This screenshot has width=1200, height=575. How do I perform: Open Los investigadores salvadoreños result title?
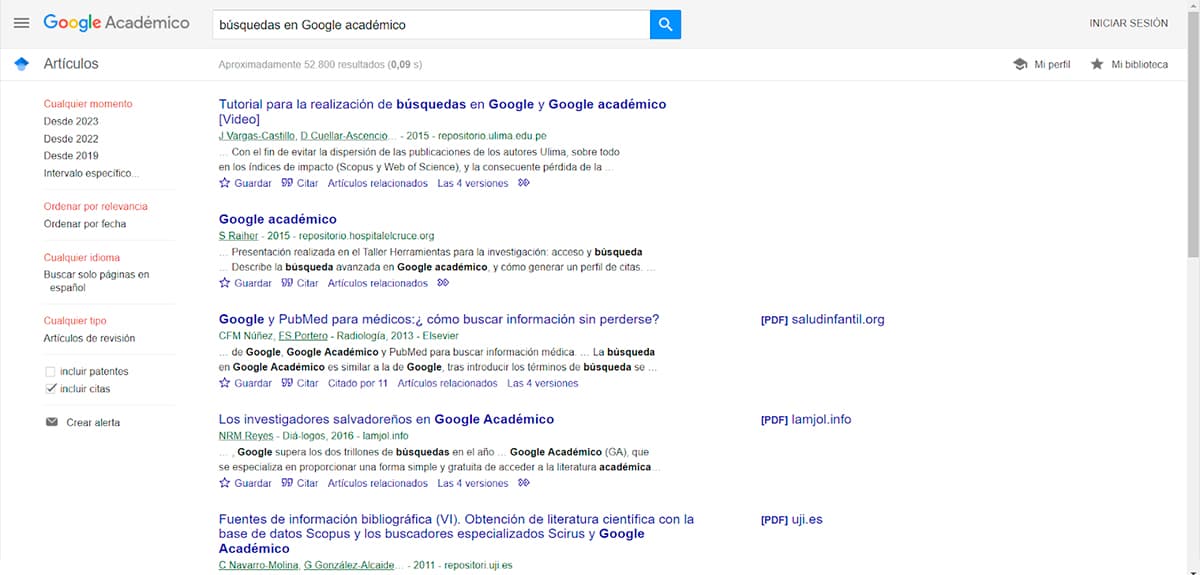pyautogui.click(x=386, y=419)
